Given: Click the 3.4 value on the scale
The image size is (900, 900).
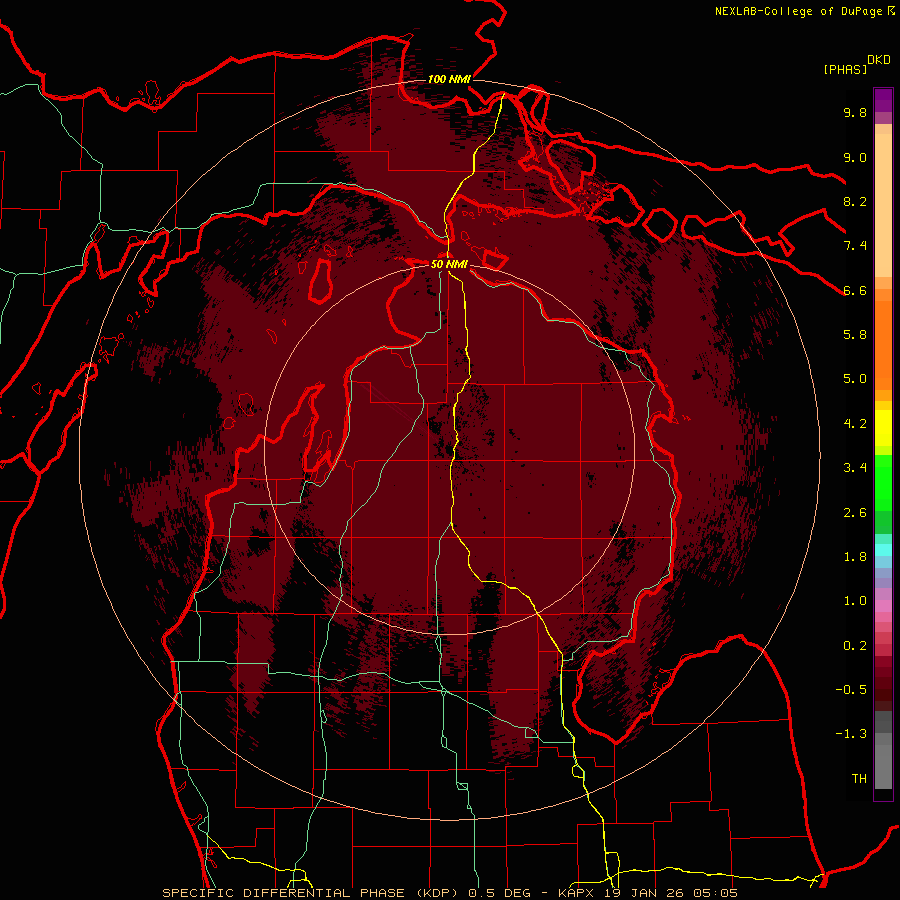Looking at the screenshot, I should click(855, 468).
